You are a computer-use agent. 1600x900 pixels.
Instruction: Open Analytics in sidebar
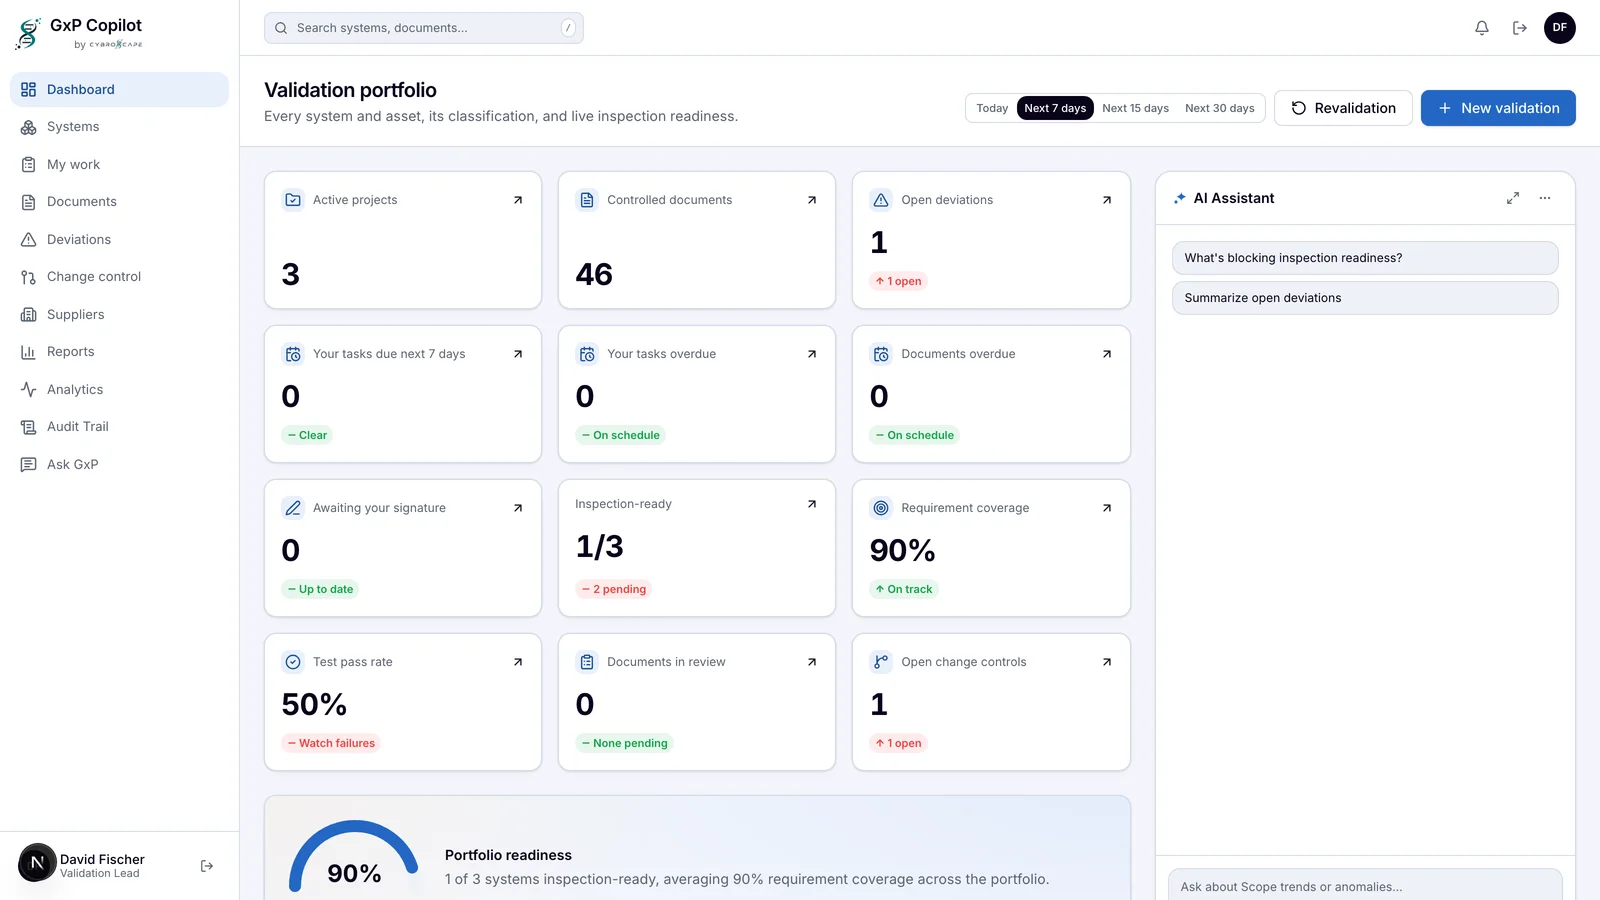pos(119,389)
